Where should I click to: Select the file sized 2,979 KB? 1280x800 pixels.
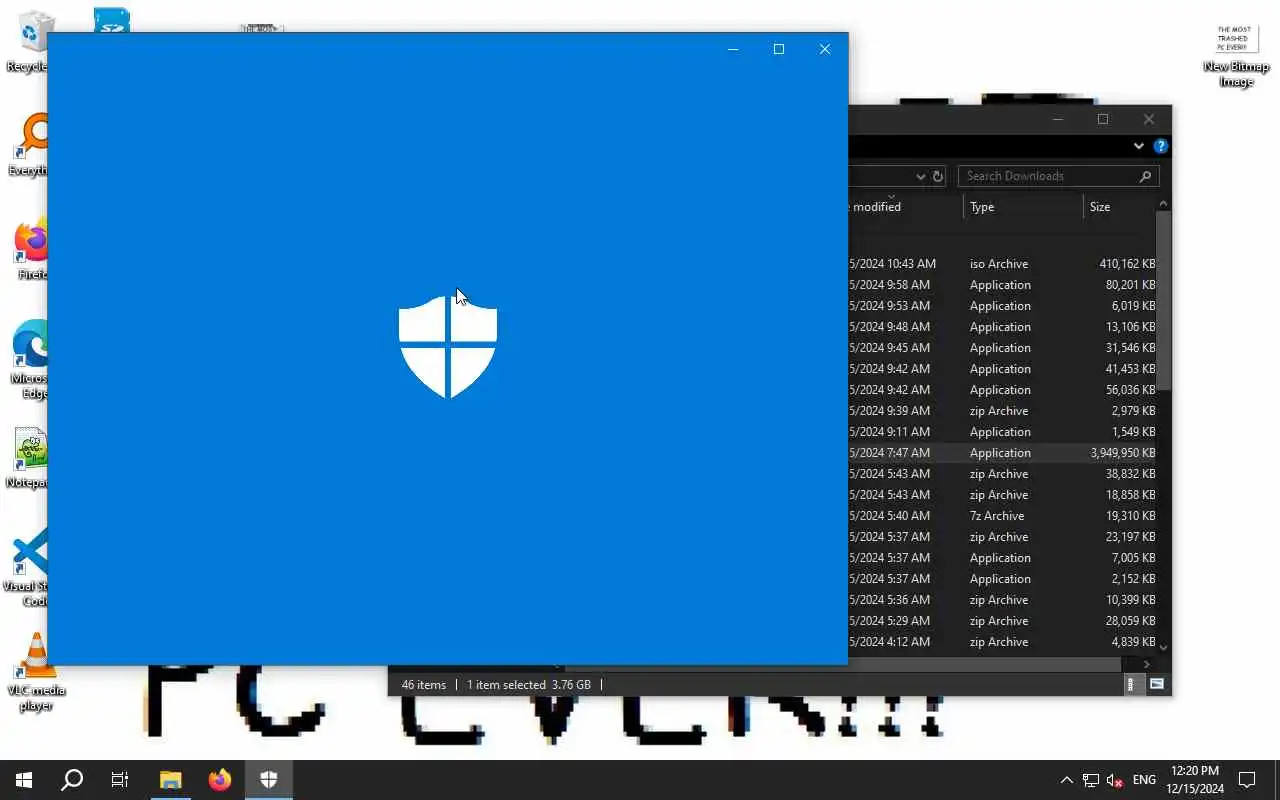pos(1002,411)
